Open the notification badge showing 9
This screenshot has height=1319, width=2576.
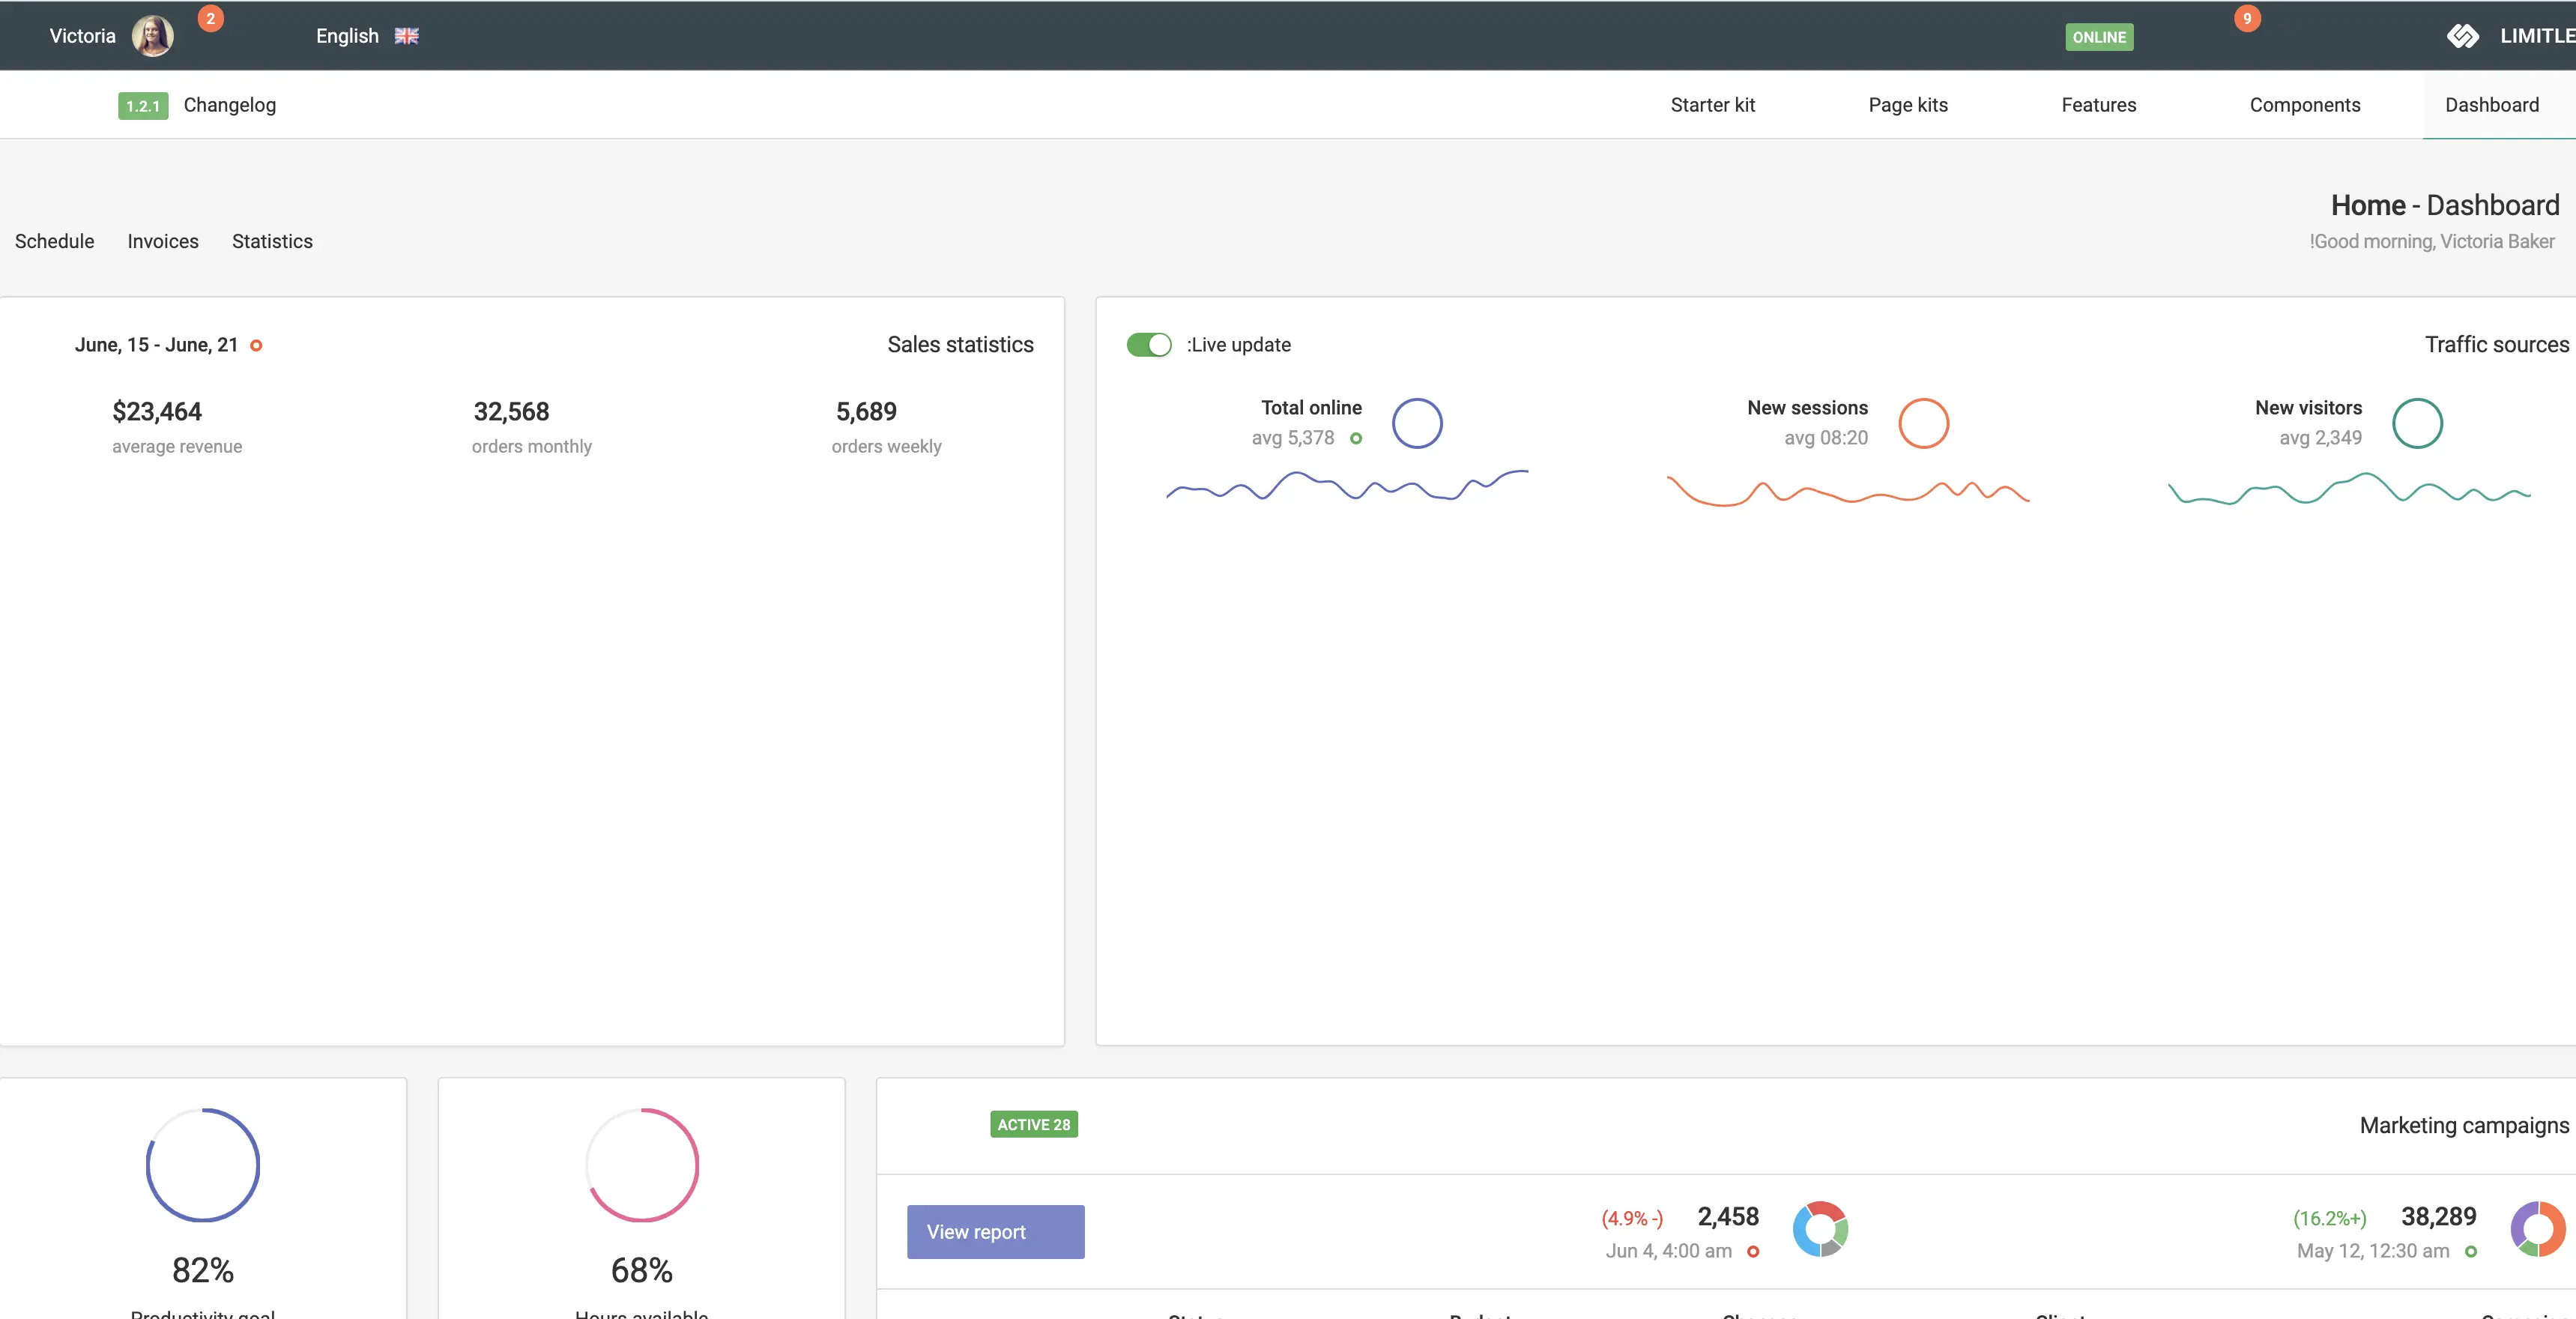pyautogui.click(x=2246, y=19)
